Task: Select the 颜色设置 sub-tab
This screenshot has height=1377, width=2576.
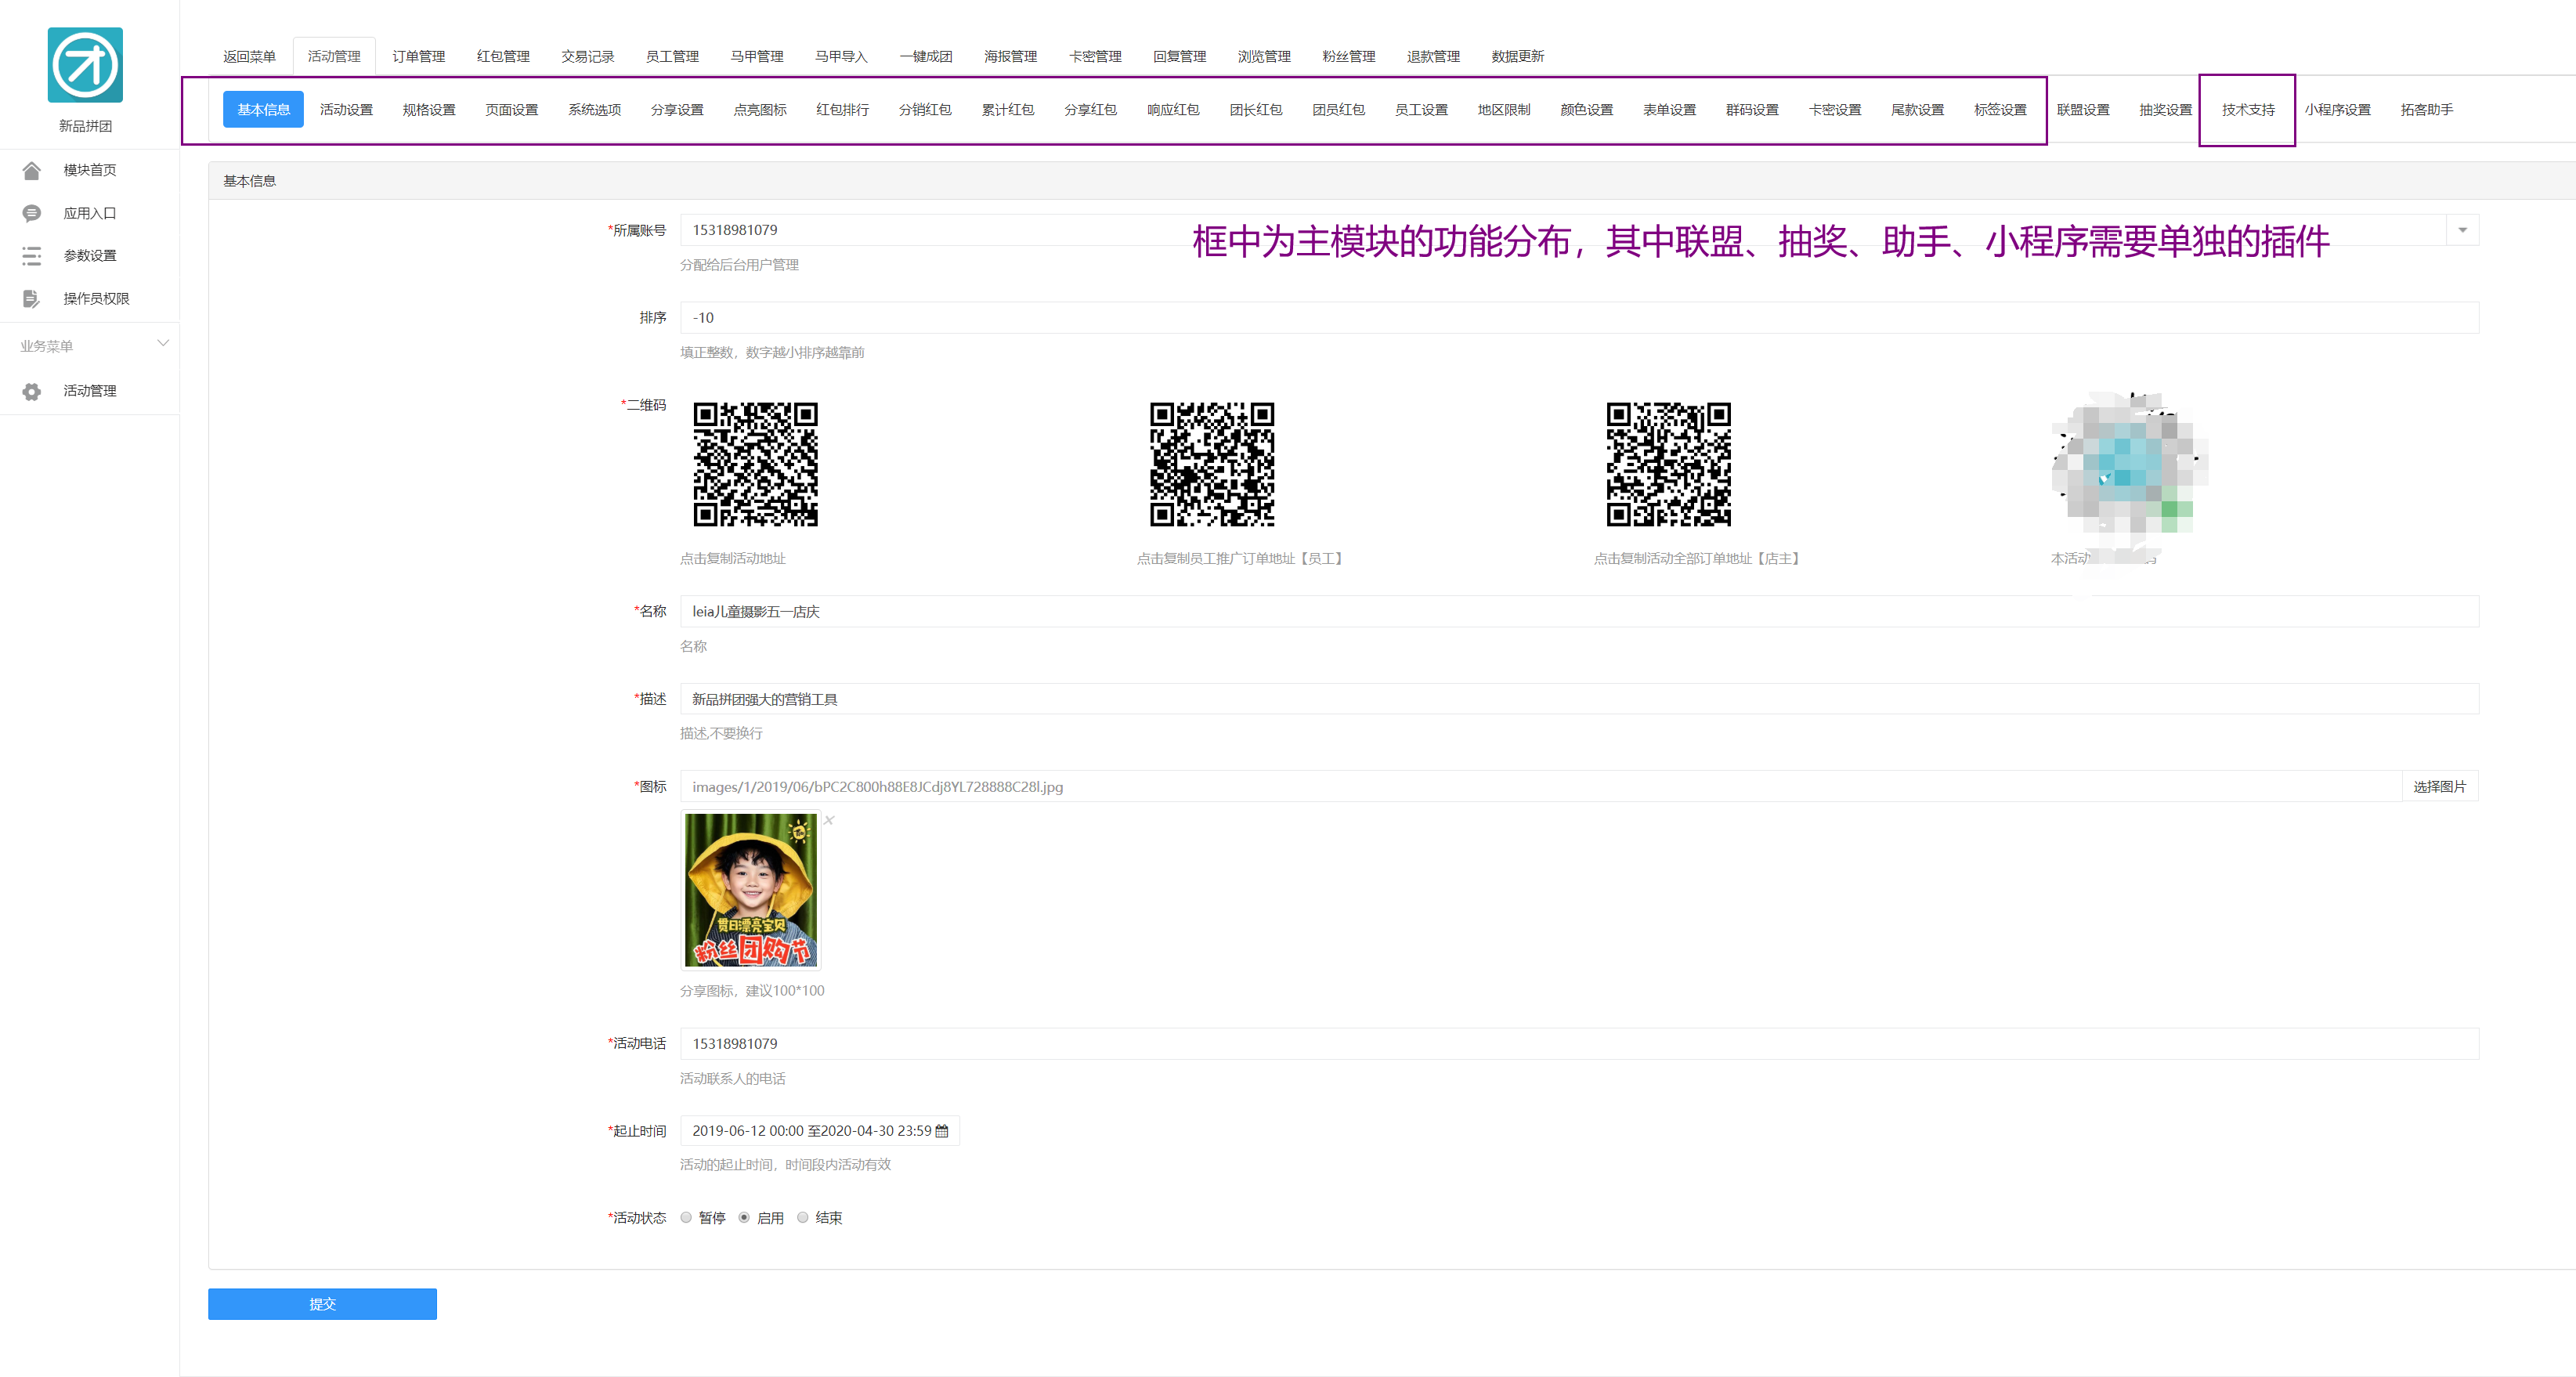Action: [1587, 109]
